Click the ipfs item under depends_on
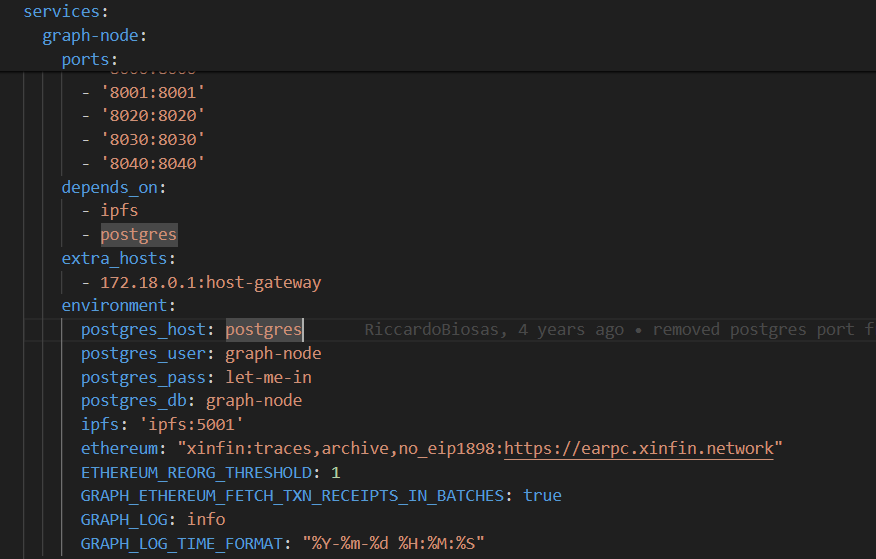The image size is (876, 559). pyautogui.click(x=119, y=211)
